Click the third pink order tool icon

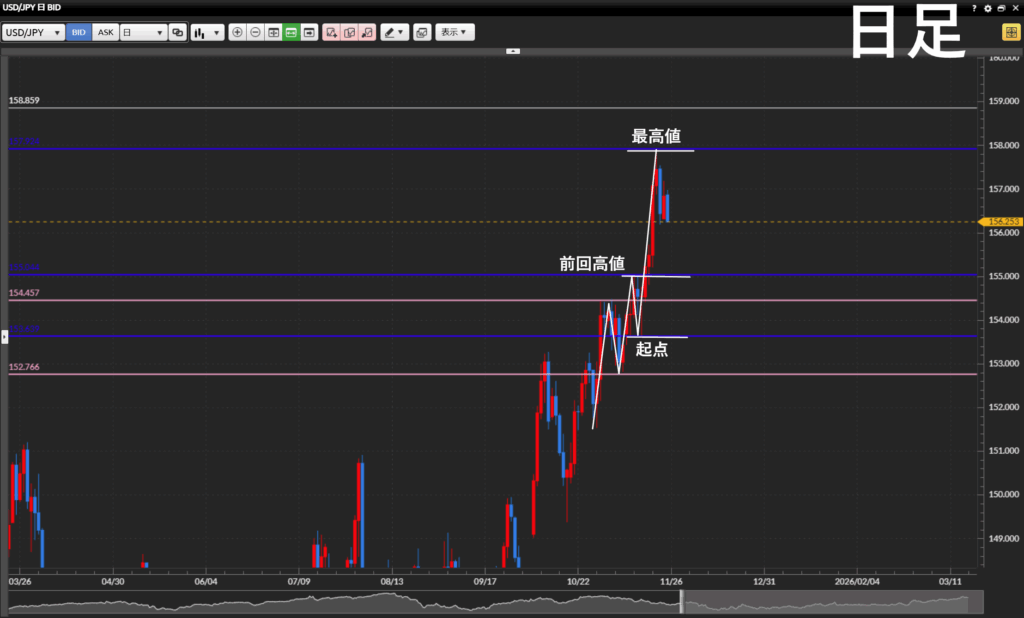click(367, 32)
